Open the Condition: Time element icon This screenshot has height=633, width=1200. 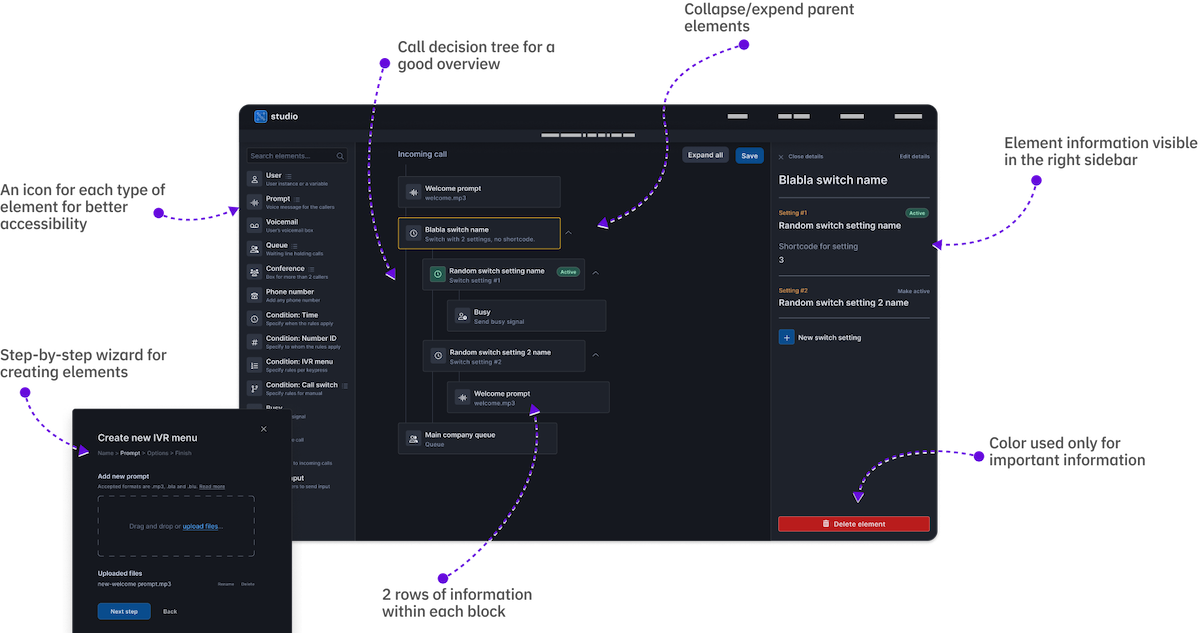254,318
